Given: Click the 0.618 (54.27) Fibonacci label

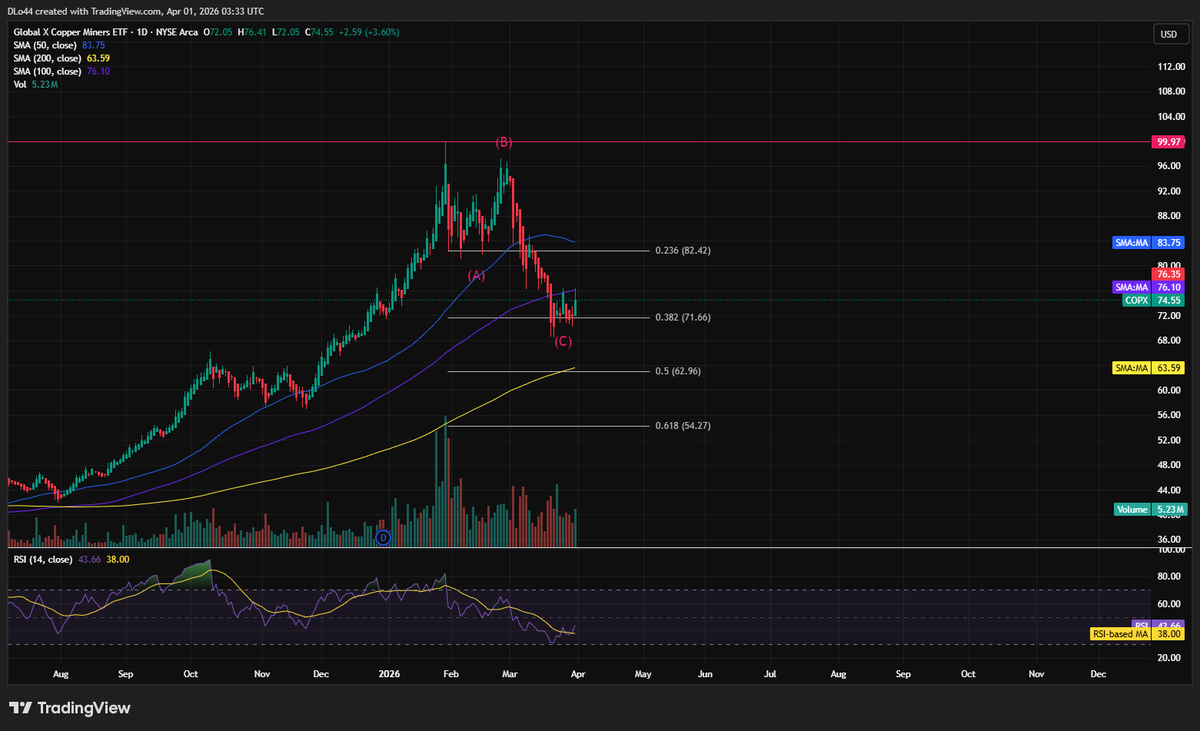Looking at the screenshot, I should click(682, 425).
